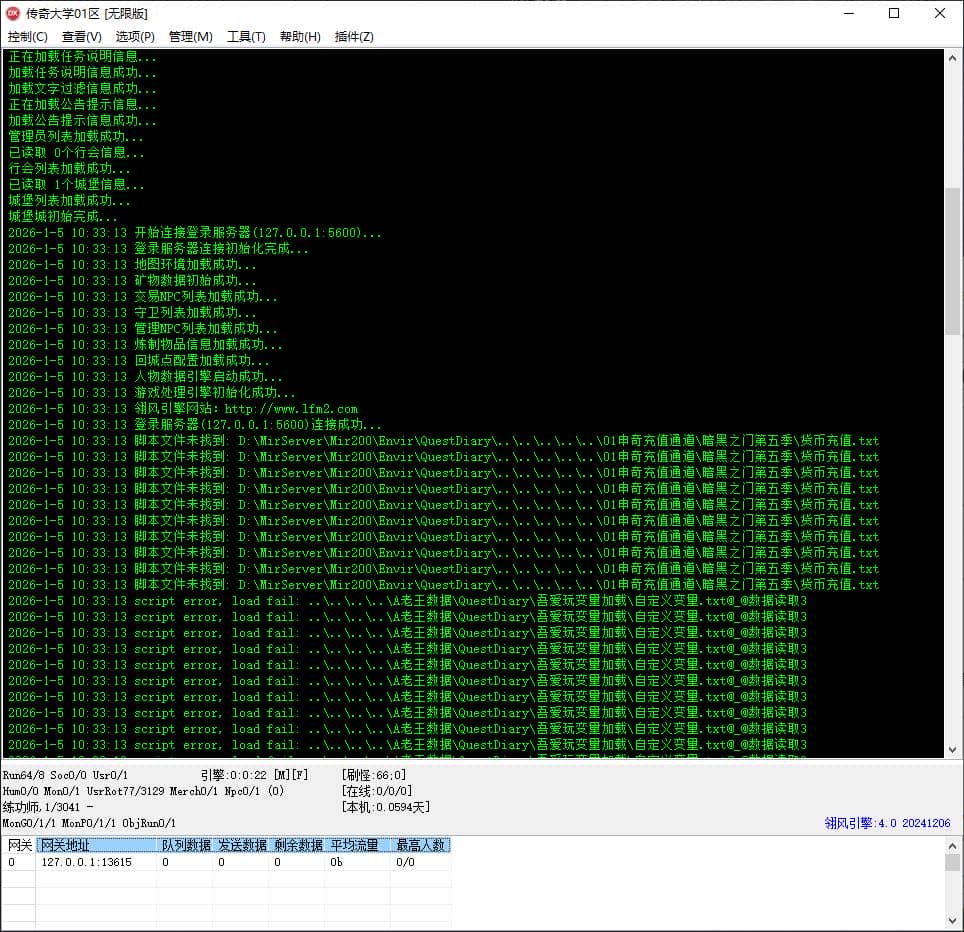Click log line 已读取 0个行会信息
Viewport: 964px width, 932px height.
pos(76,152)
